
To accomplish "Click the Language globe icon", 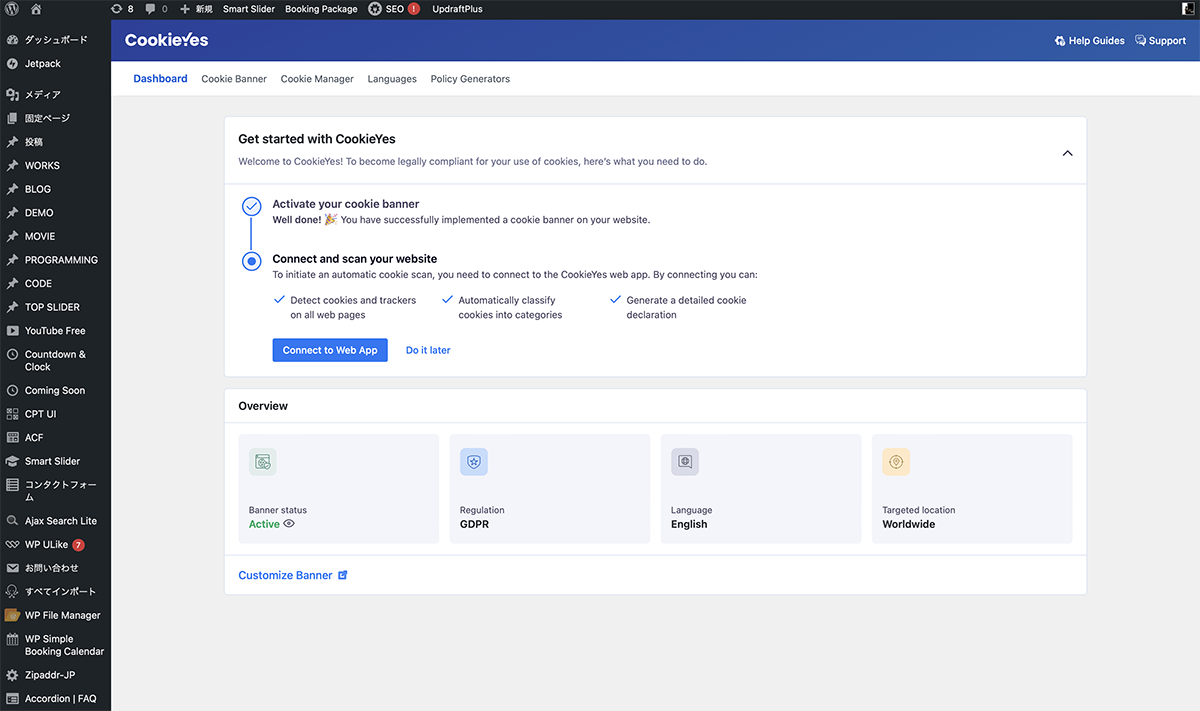I will (684, 462).
